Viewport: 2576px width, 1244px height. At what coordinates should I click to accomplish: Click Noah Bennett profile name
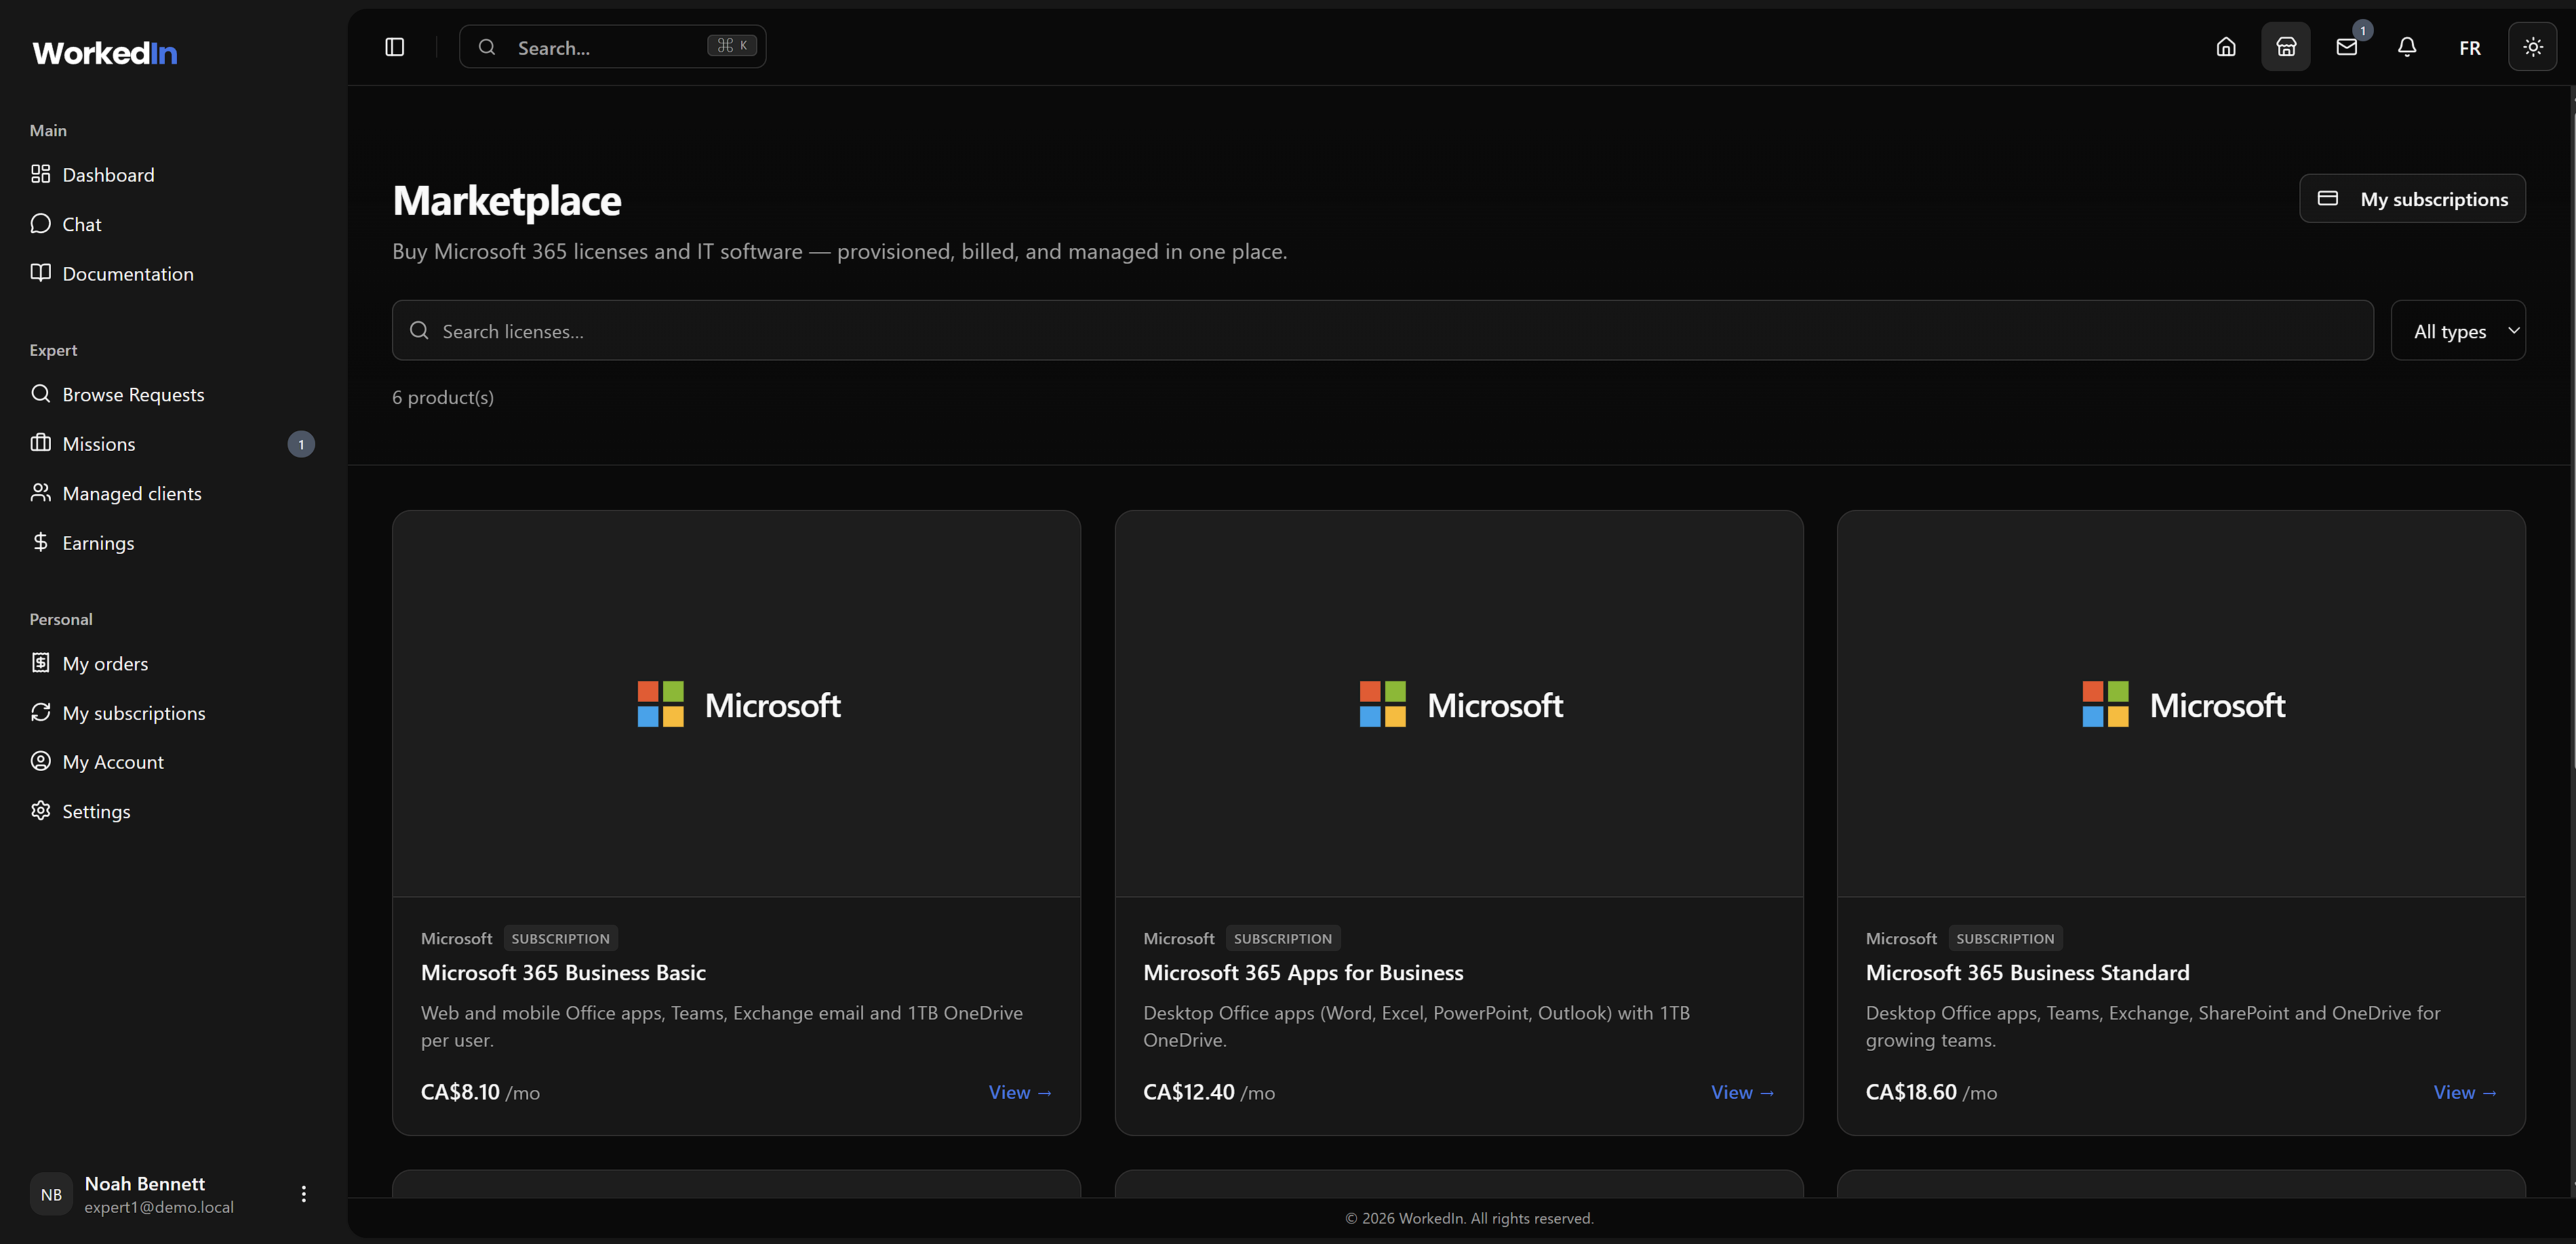(145, 1184)
